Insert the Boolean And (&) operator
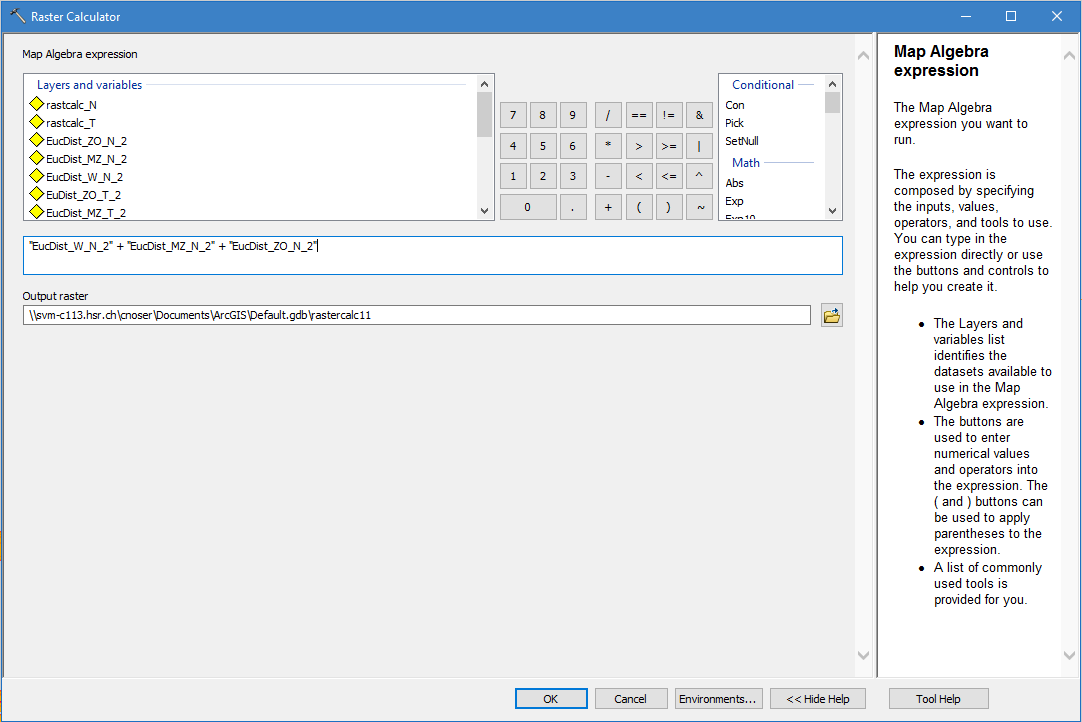 click(x=699, y=115)
